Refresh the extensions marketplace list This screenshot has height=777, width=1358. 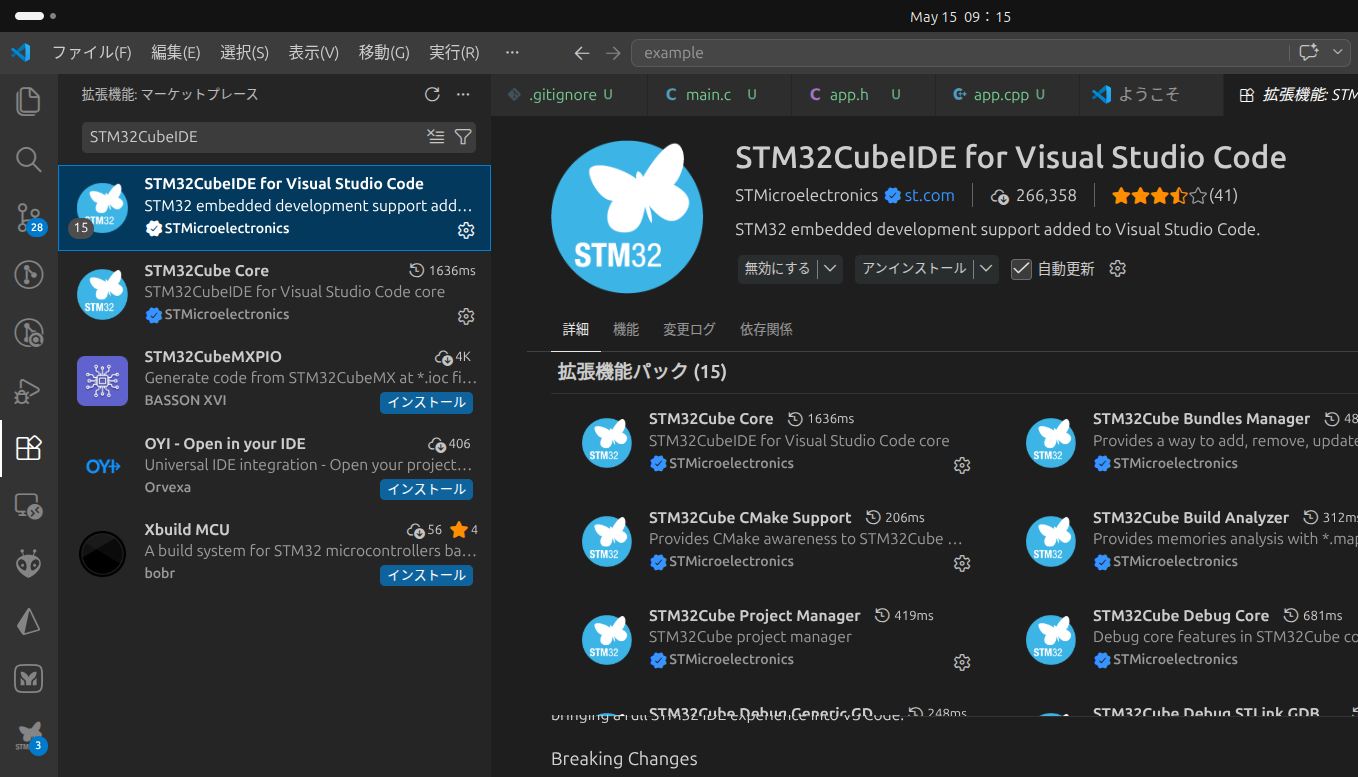pos(432,94)
